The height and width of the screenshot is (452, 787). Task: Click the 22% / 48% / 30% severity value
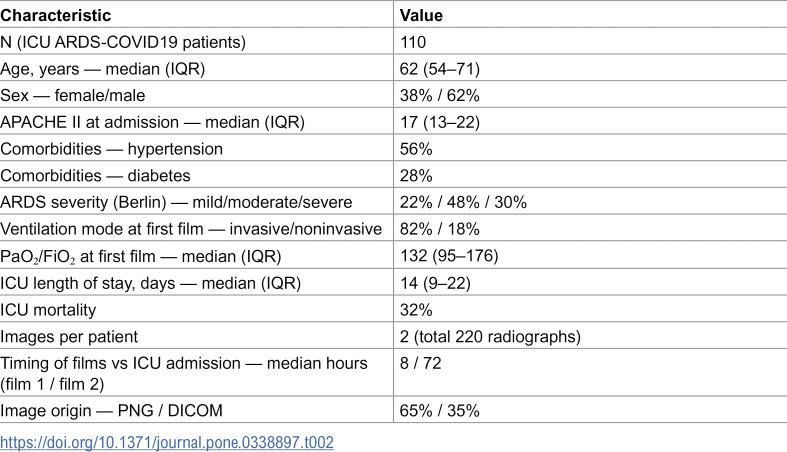coord(463,202)
